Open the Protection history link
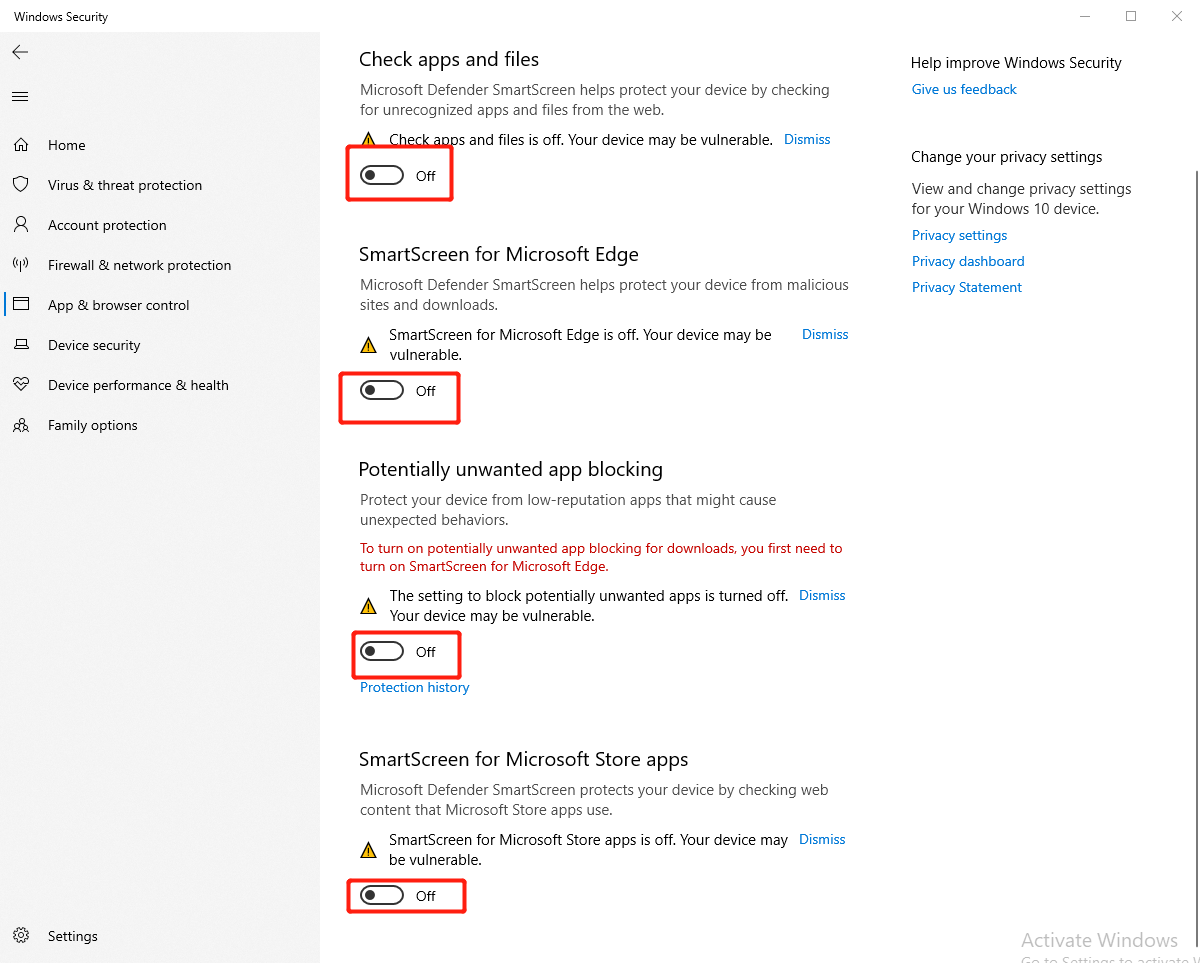Viewport: 1200px width, 963px height. (414, 688)
